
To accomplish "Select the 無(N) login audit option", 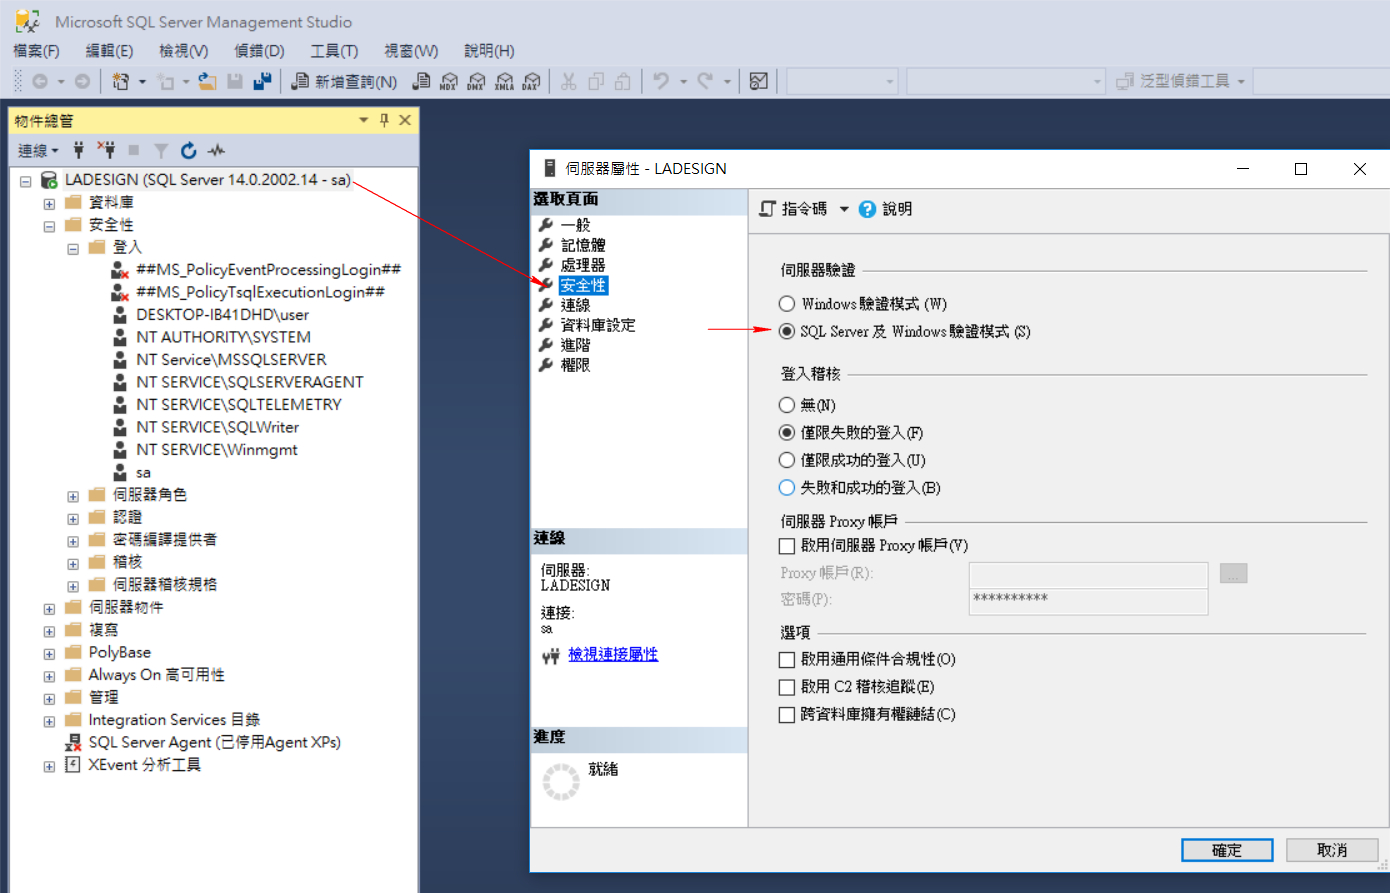I will (787, 404).
